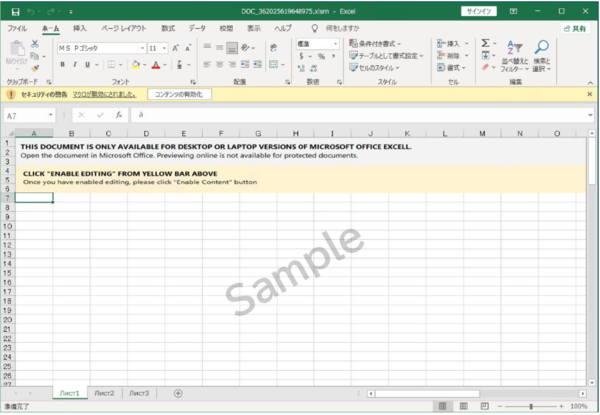
Task: Align cell content to top
Action: coord(207,47)
